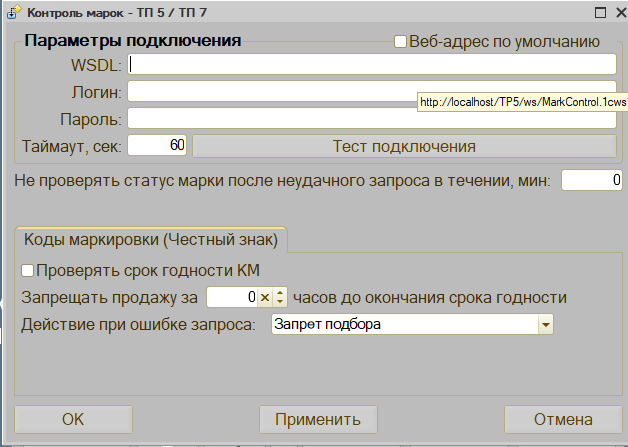Focus the WSDL input field
The image size is (628, 447).
370,65
